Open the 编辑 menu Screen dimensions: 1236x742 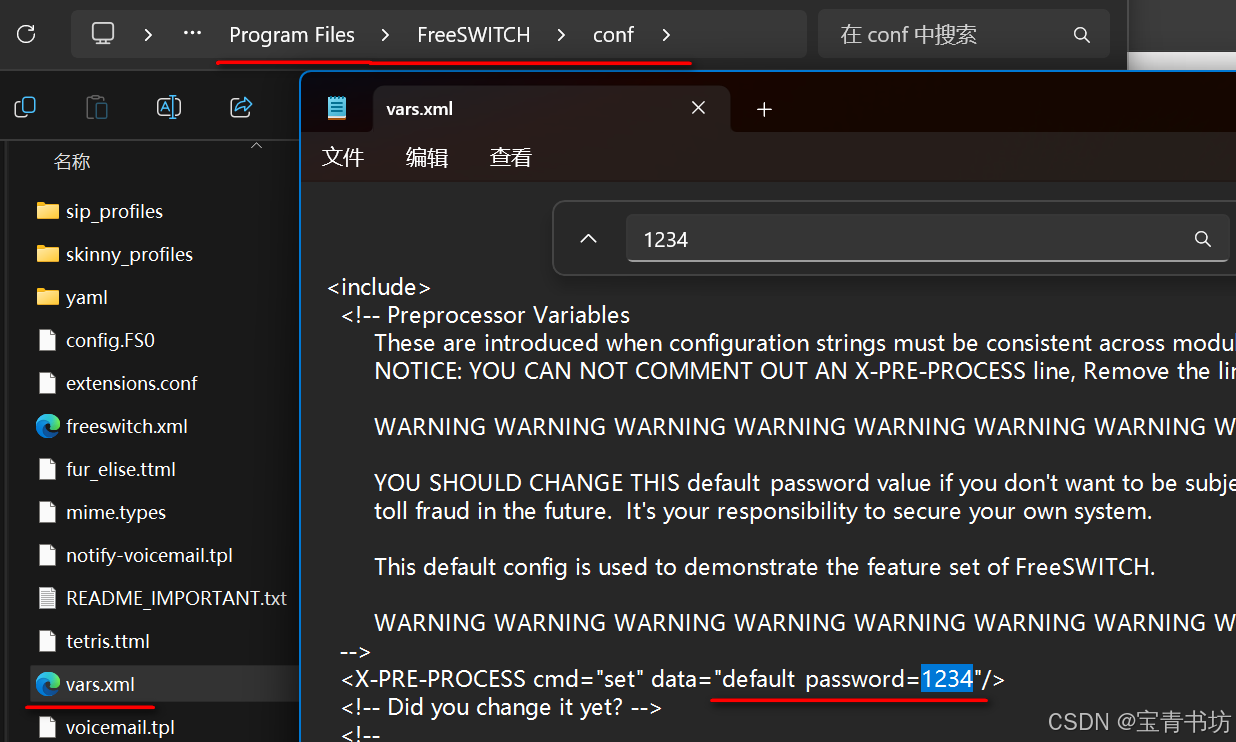click(427, 157)
